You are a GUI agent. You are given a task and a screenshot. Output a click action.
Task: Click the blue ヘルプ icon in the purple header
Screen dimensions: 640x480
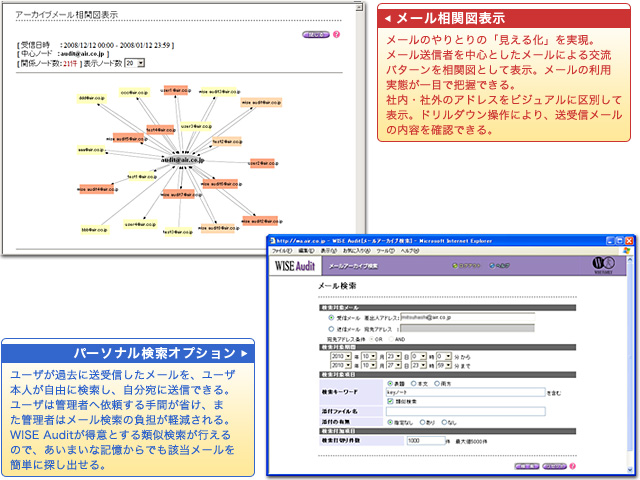pyautogui.click(x=492, y=266)
